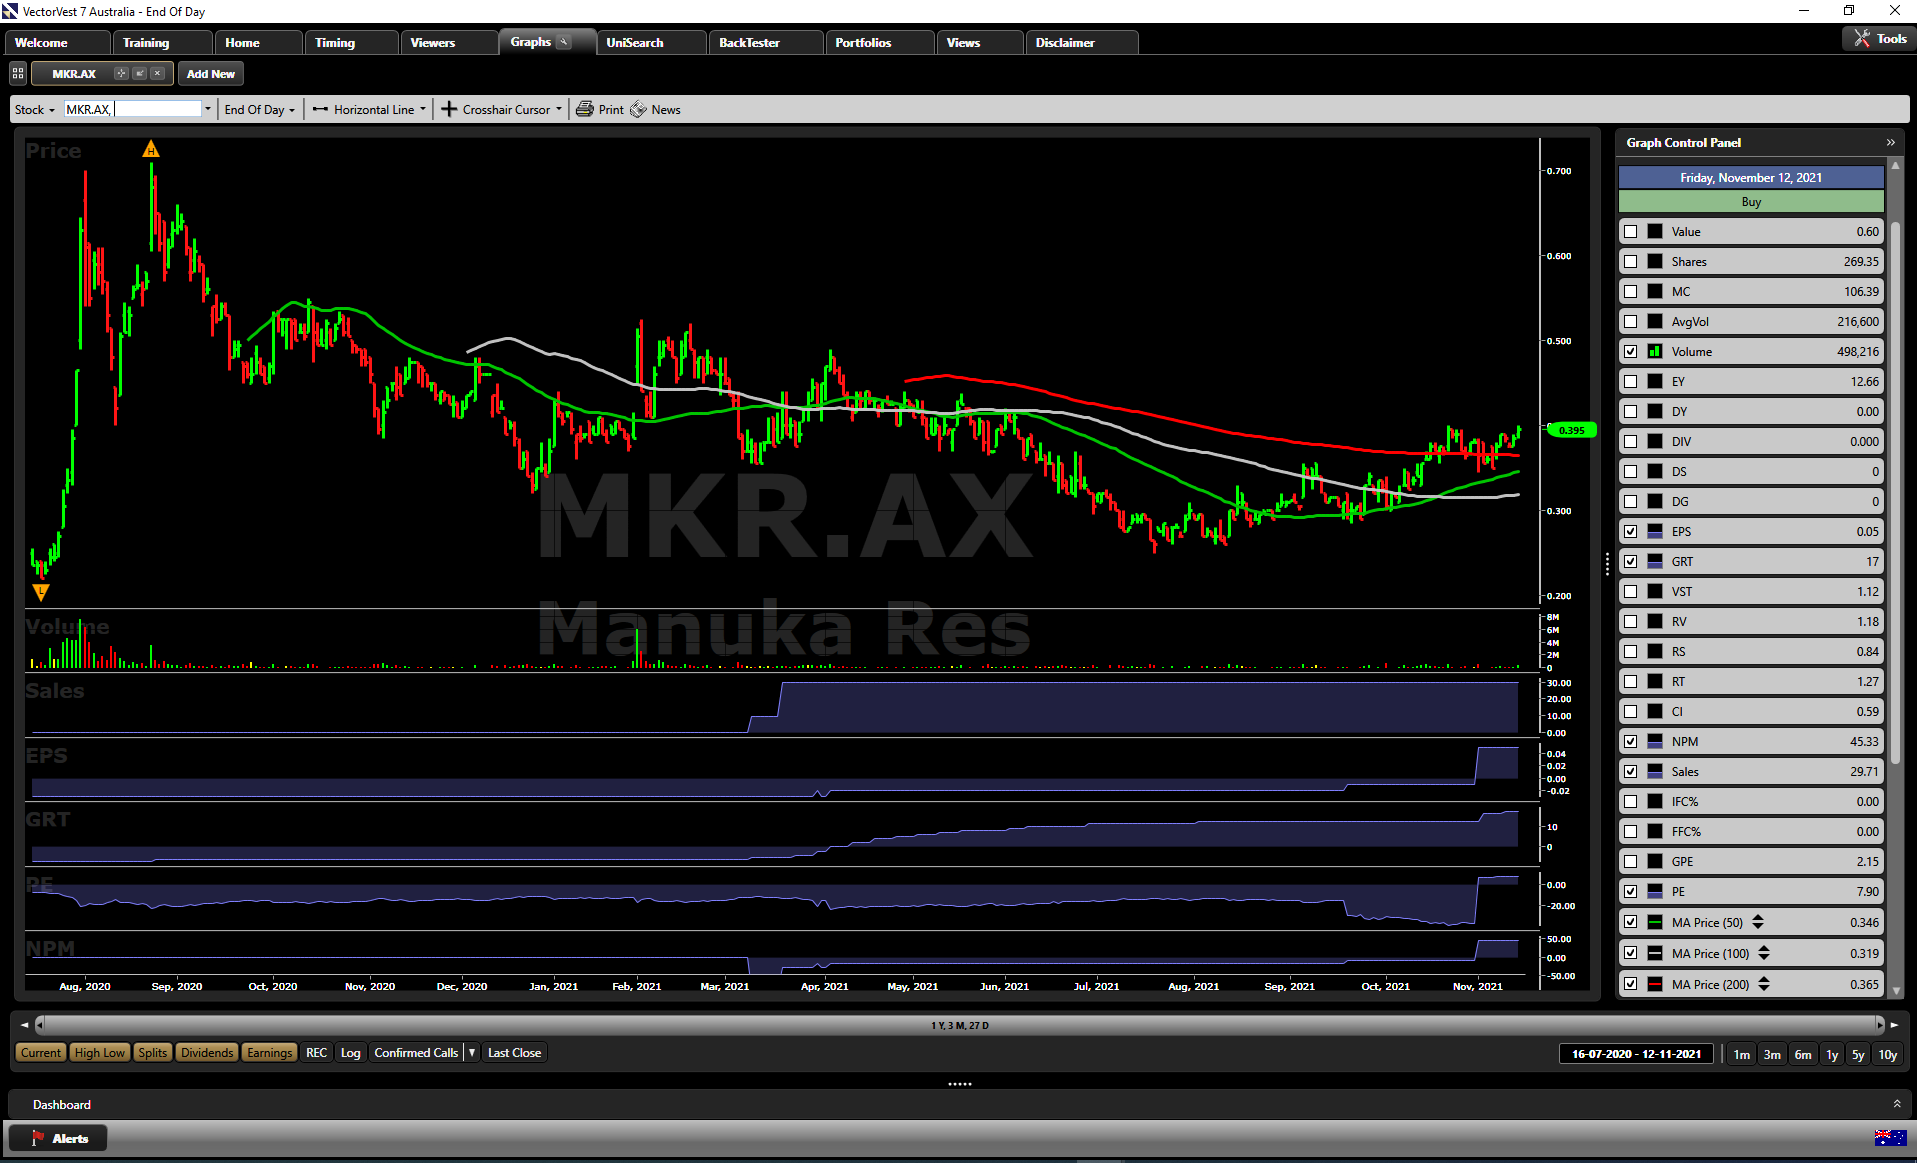
Task: Expand the Dashboard panel with the chevron
Action: pos(1897,1104)
